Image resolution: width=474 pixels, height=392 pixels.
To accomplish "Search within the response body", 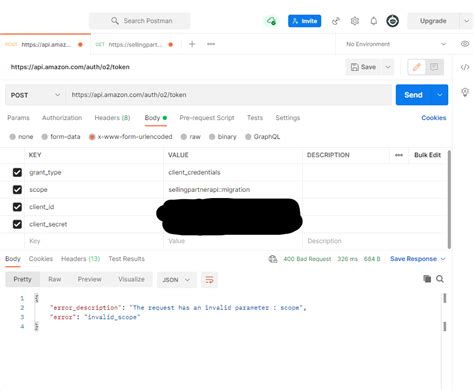I will (440, 279).
